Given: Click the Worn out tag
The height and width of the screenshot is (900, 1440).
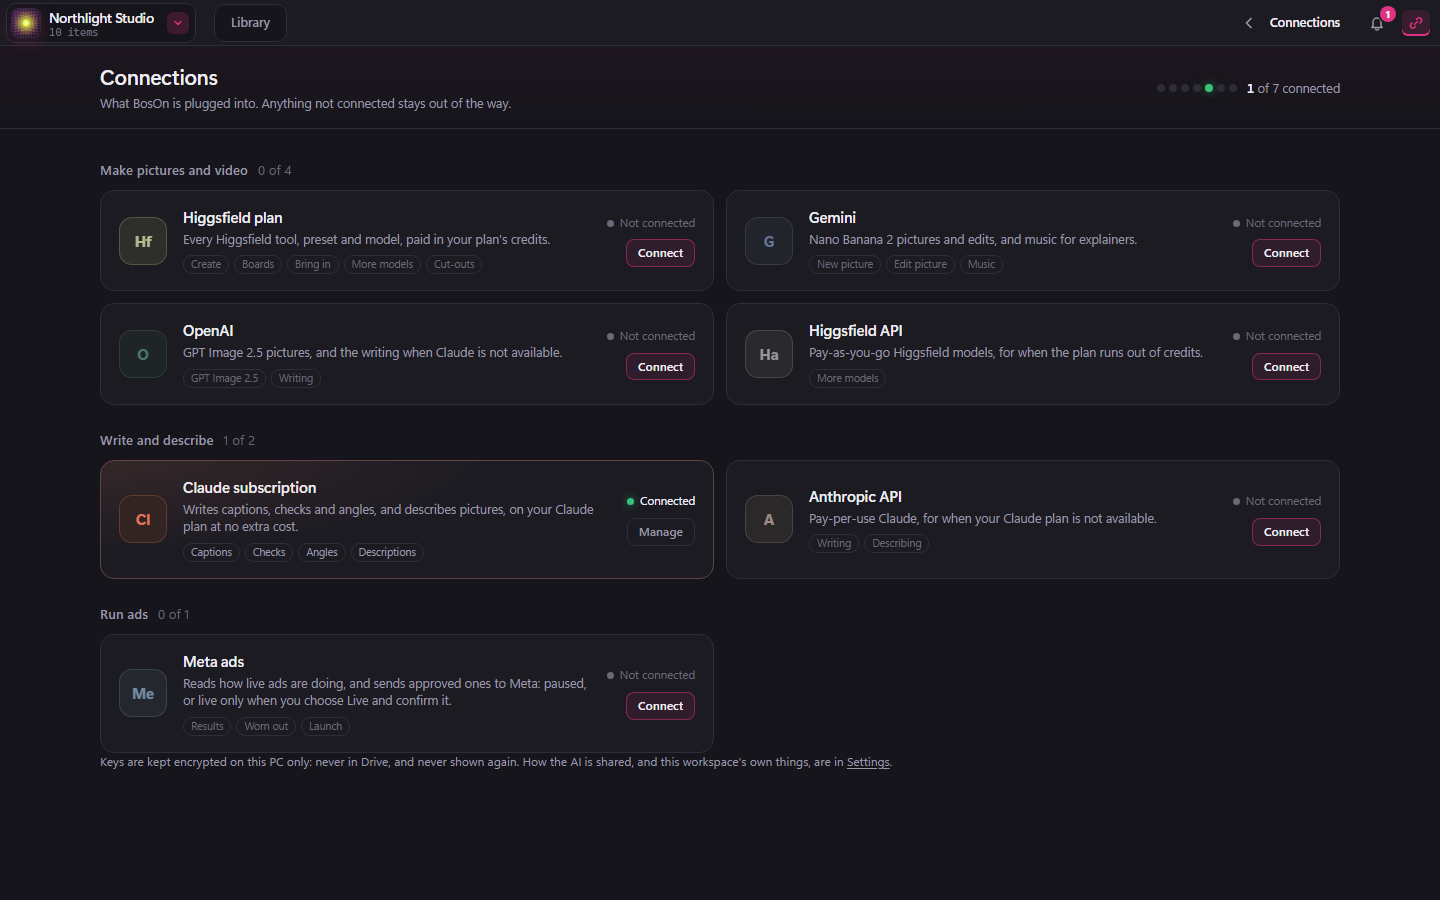Looking at the screenshot, I should (x=266, y=726).
